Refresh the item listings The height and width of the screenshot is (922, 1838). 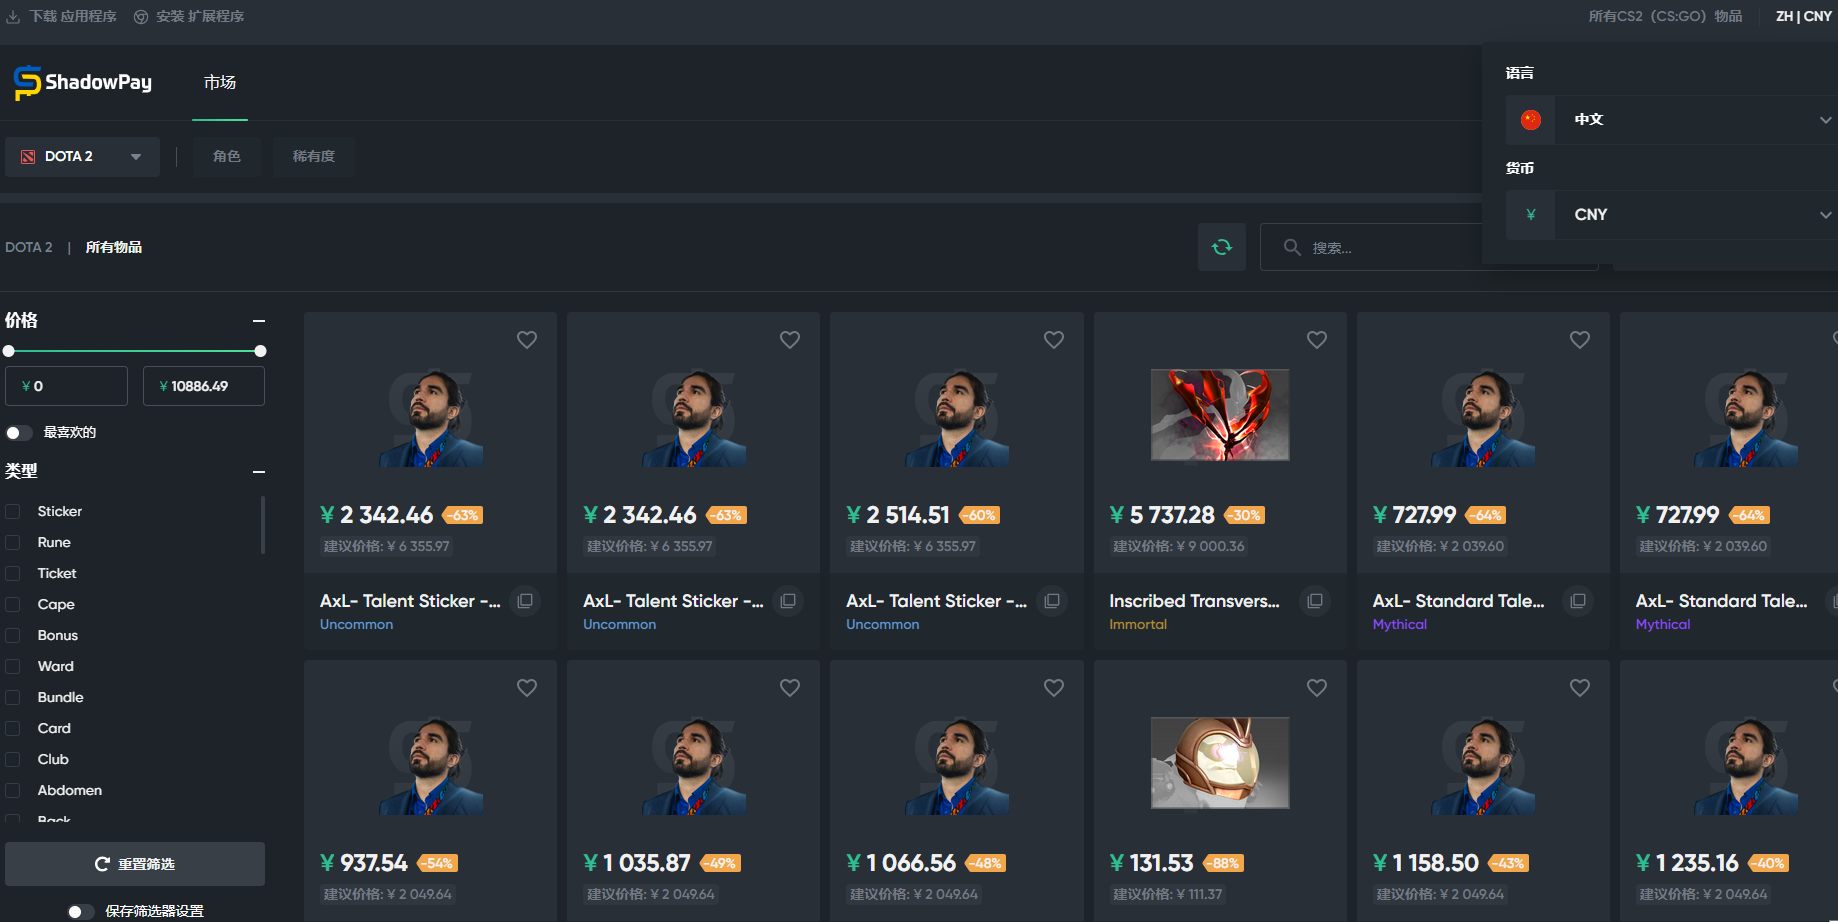[1222, 247]
